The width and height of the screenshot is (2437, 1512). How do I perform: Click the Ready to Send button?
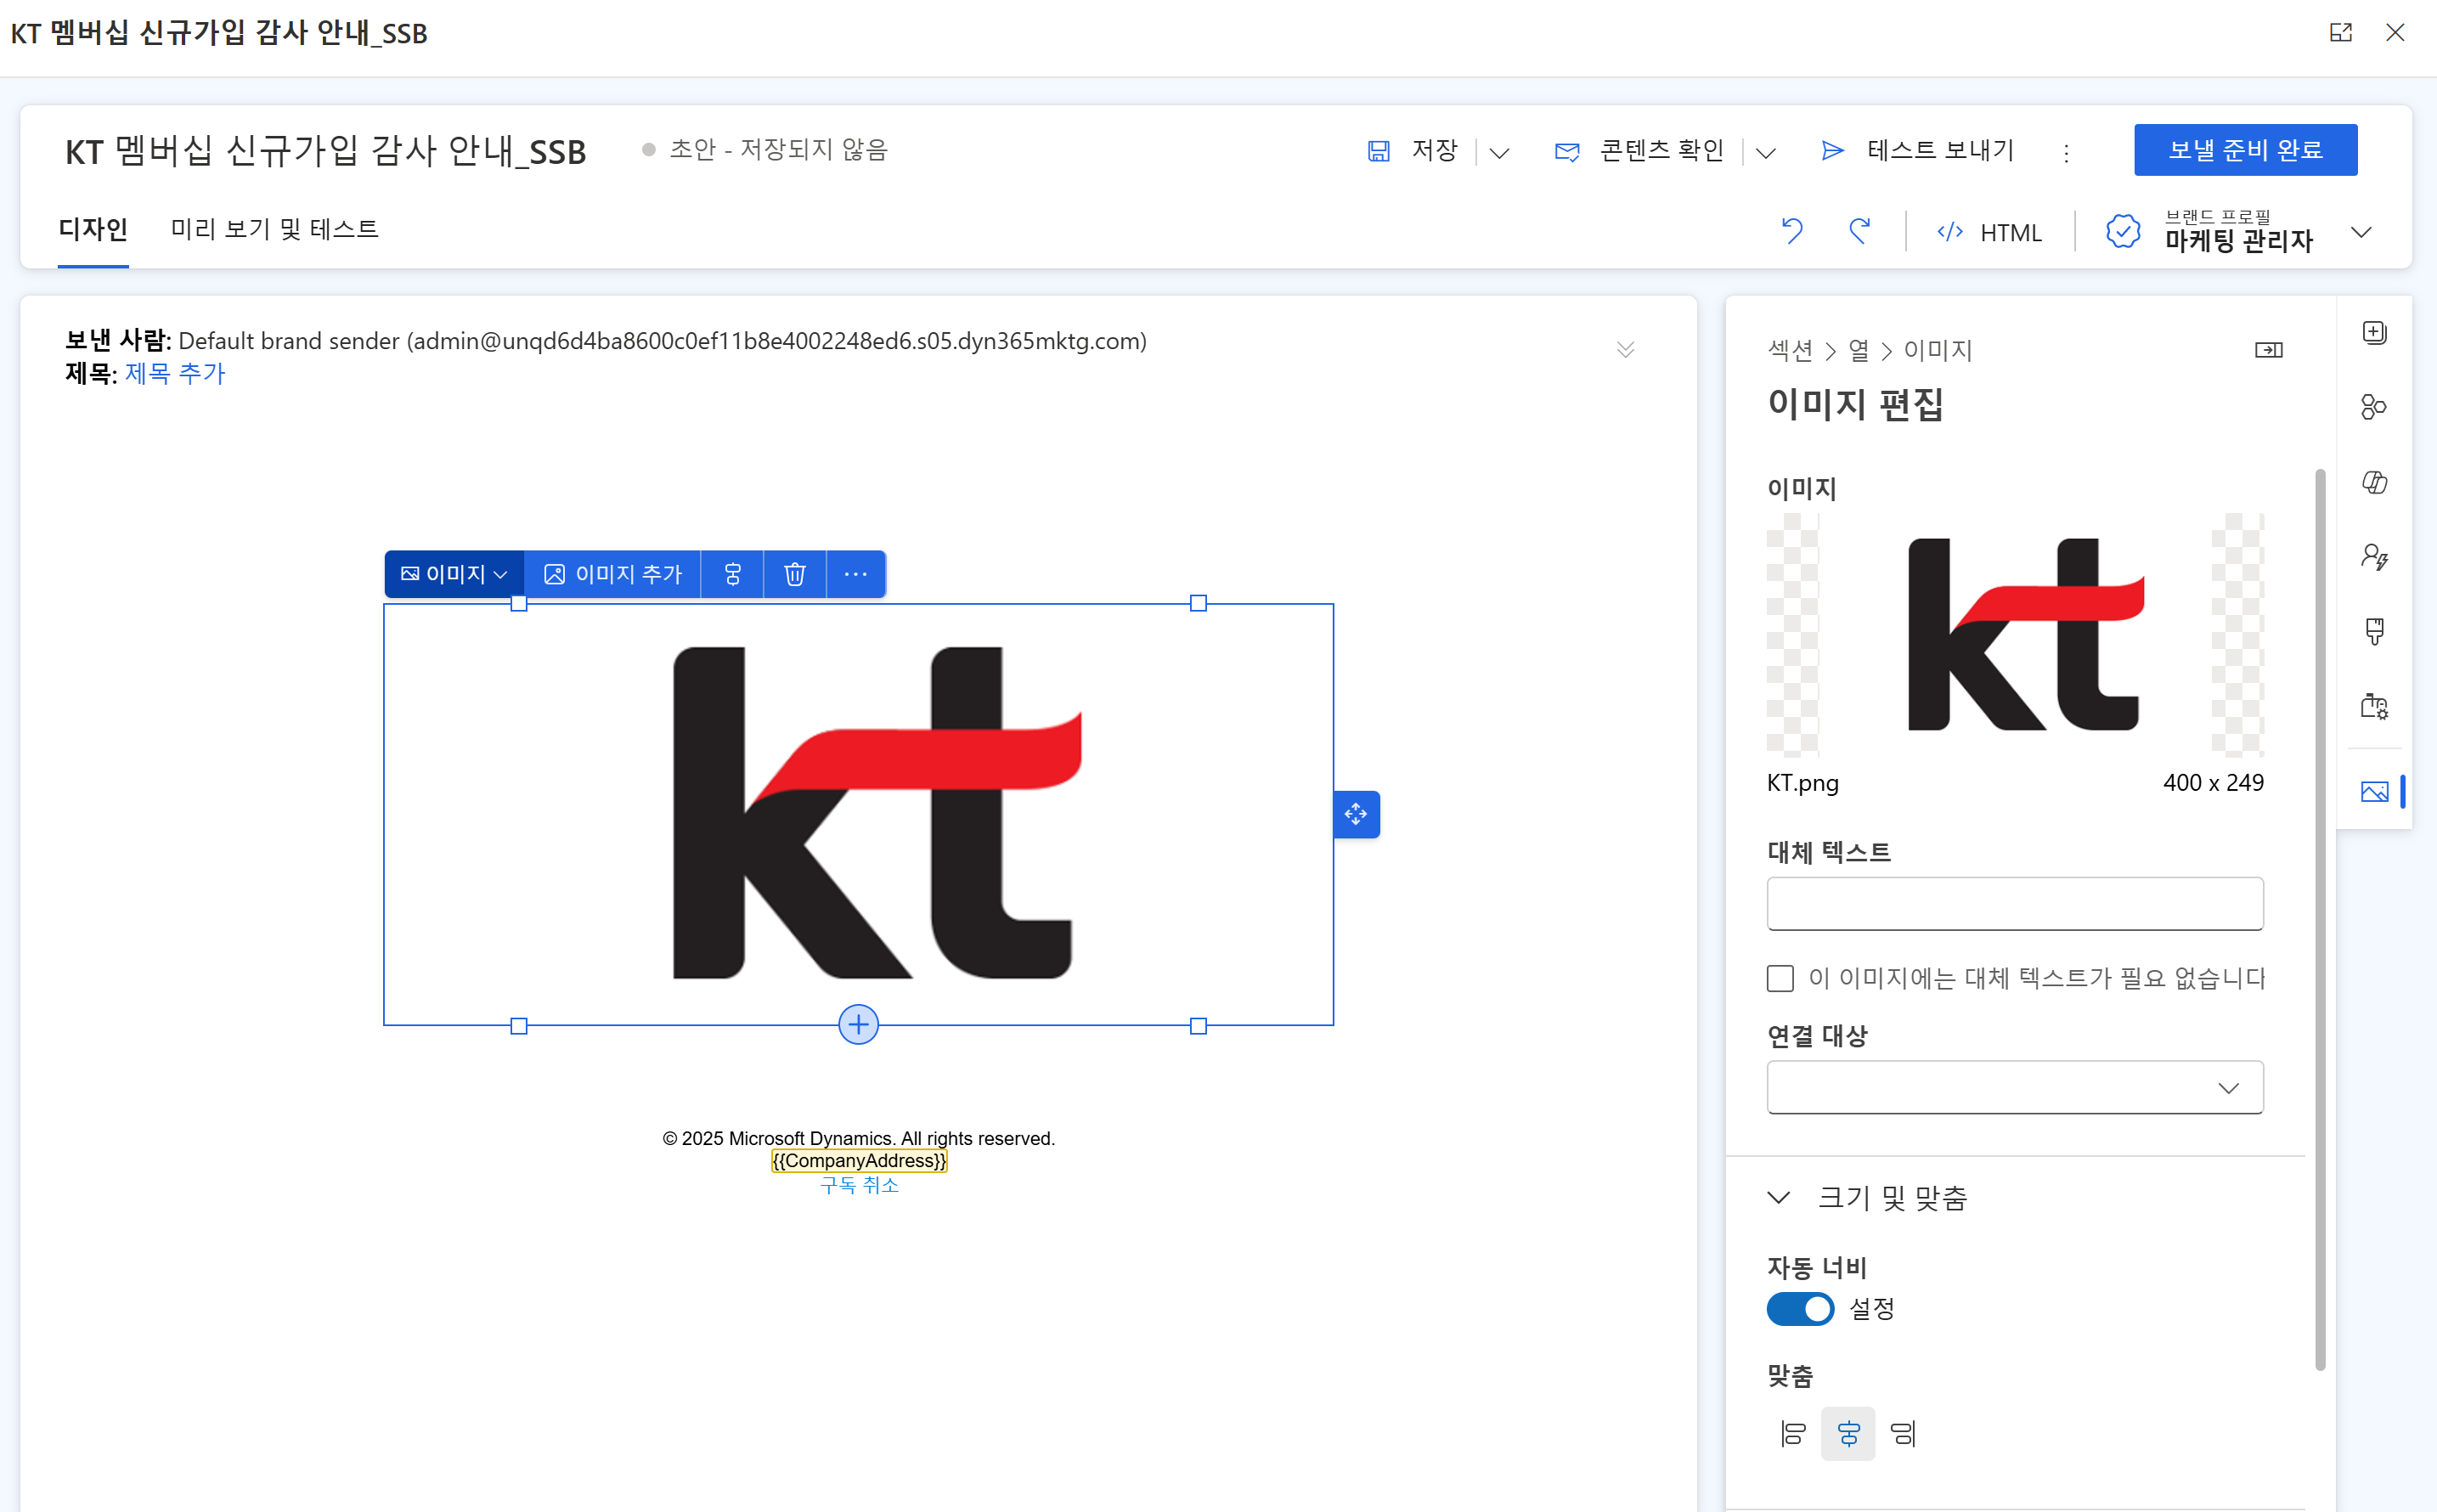[2245, 150]
